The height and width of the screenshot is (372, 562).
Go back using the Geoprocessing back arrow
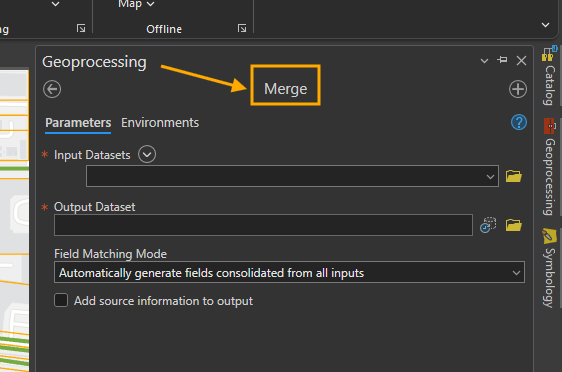pyautogui.click(x=52, y=89)
